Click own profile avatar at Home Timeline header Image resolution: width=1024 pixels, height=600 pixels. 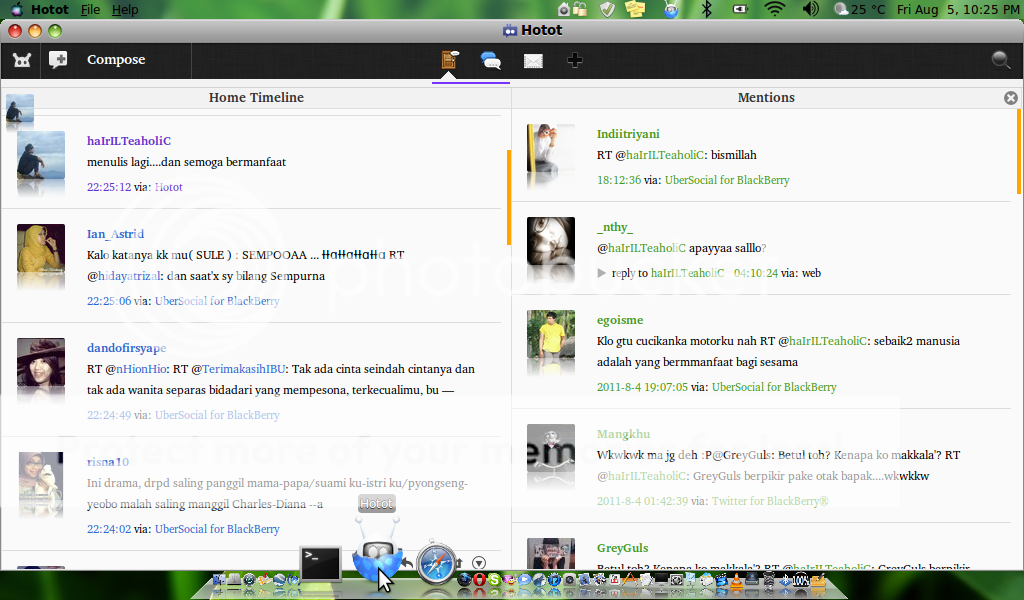(20, 109)
